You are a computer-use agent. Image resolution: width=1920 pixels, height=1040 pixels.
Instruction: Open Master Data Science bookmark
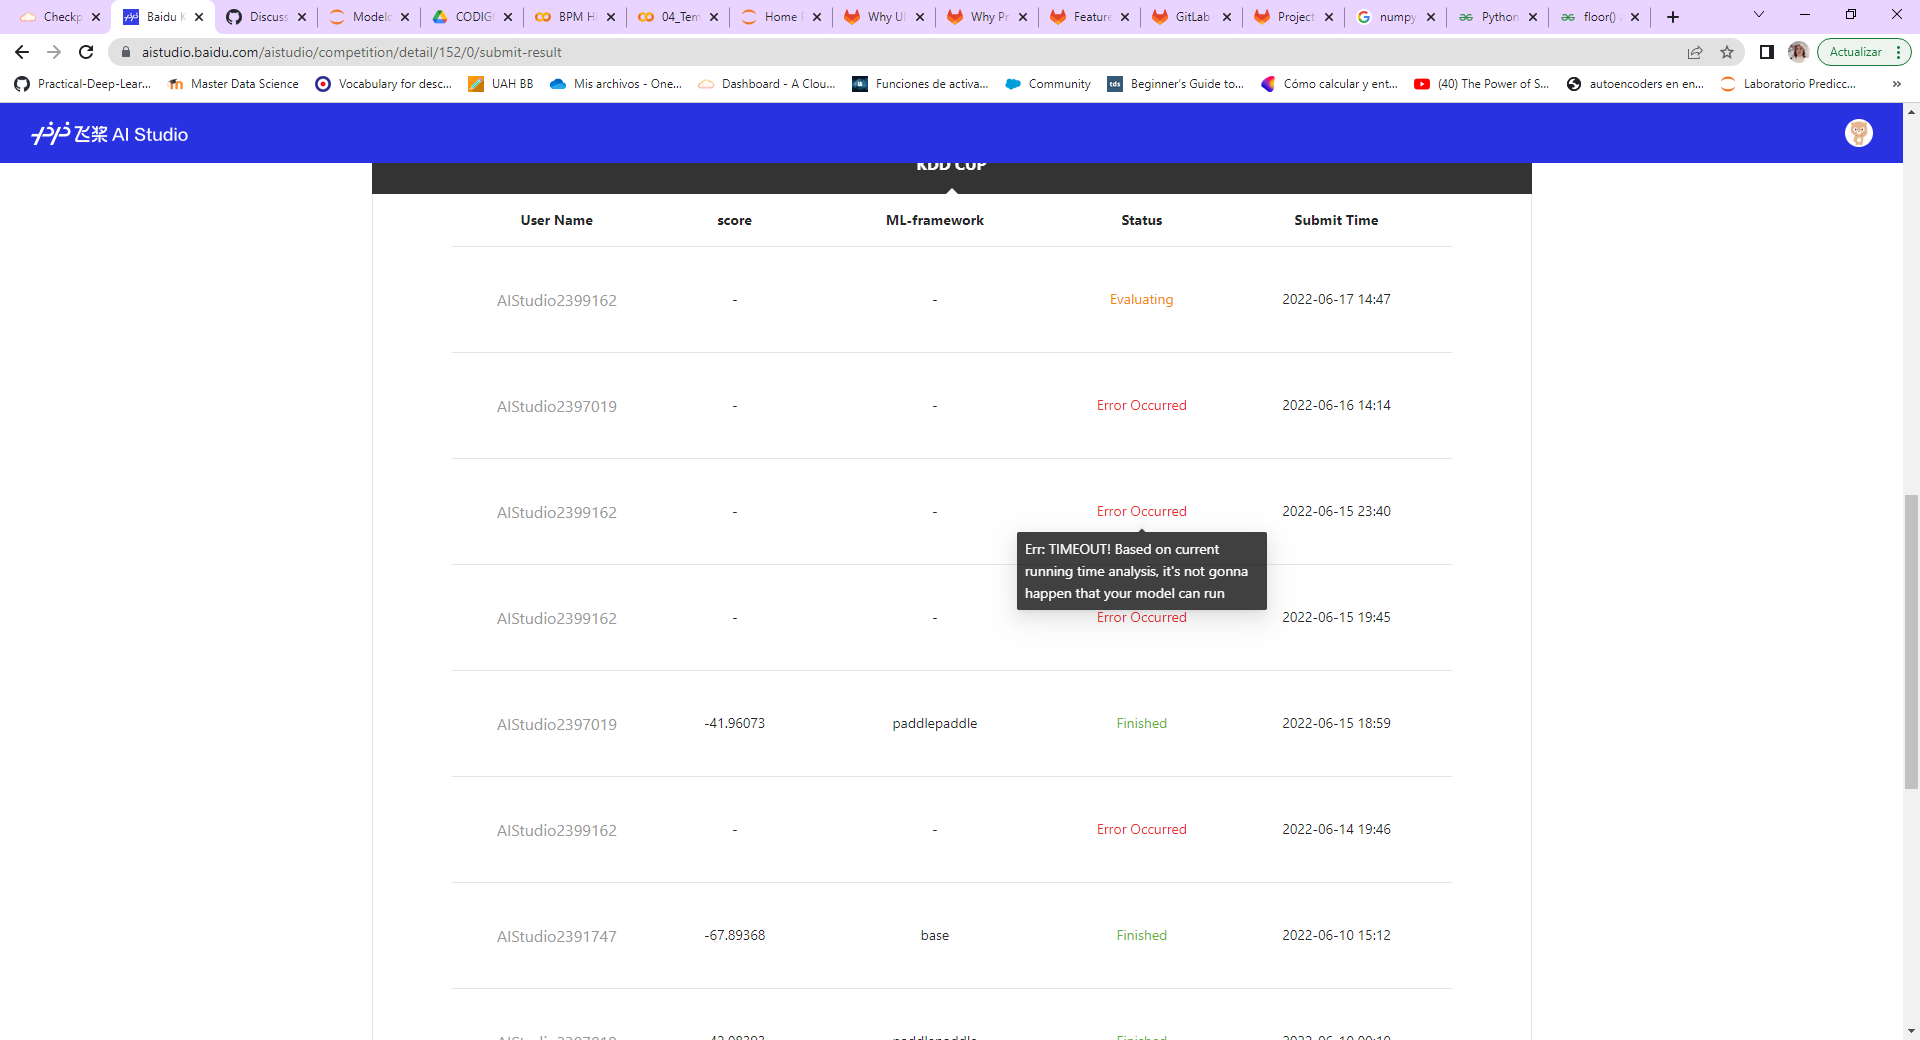click(x=234, y=84)
